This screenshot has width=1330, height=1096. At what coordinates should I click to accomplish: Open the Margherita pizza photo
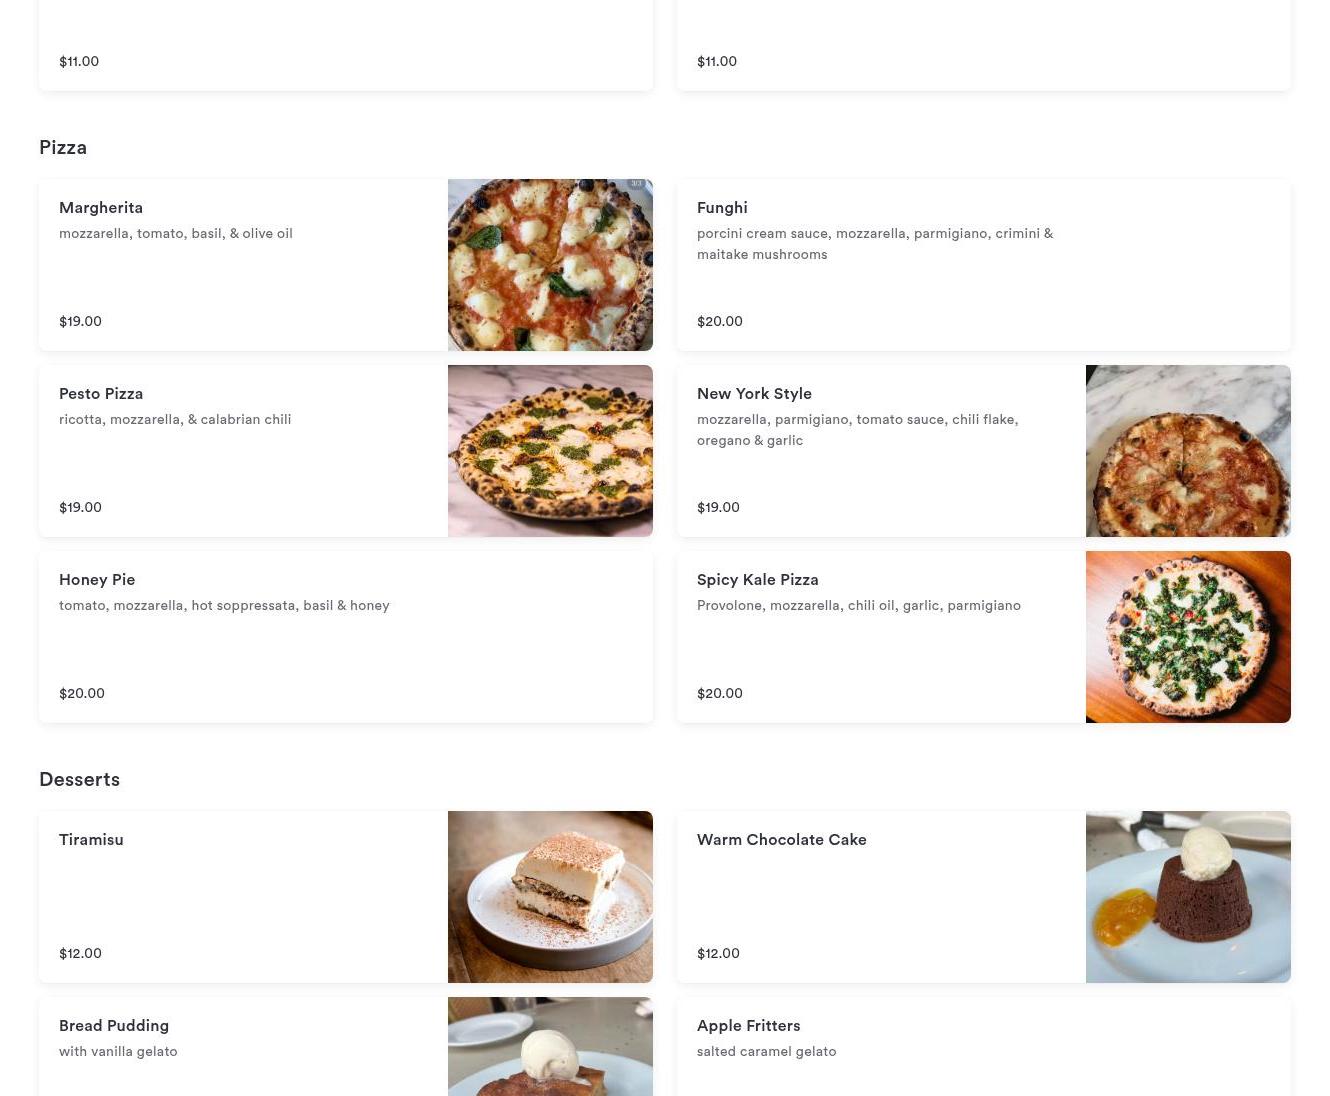(x=550, y=265)
